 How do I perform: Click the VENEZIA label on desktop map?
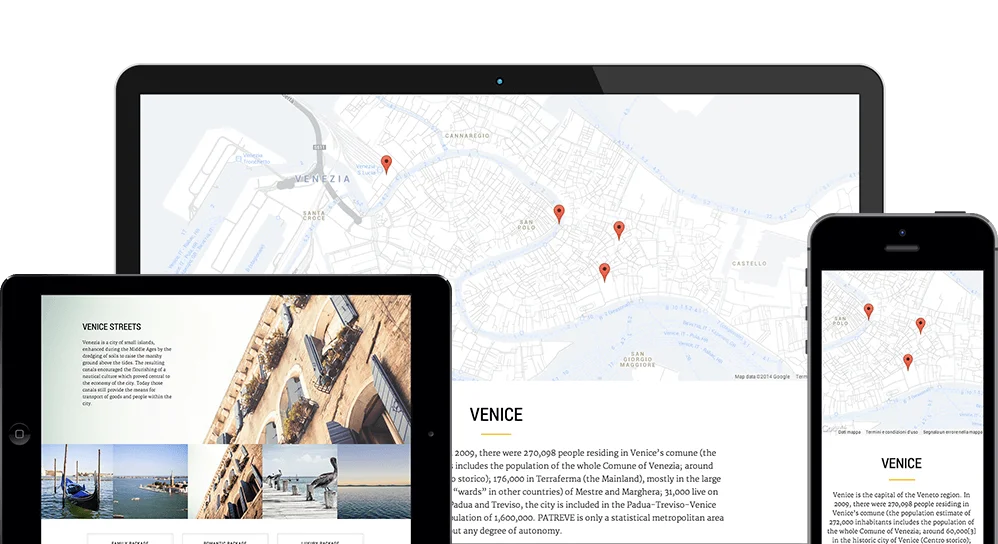(323, 179)
